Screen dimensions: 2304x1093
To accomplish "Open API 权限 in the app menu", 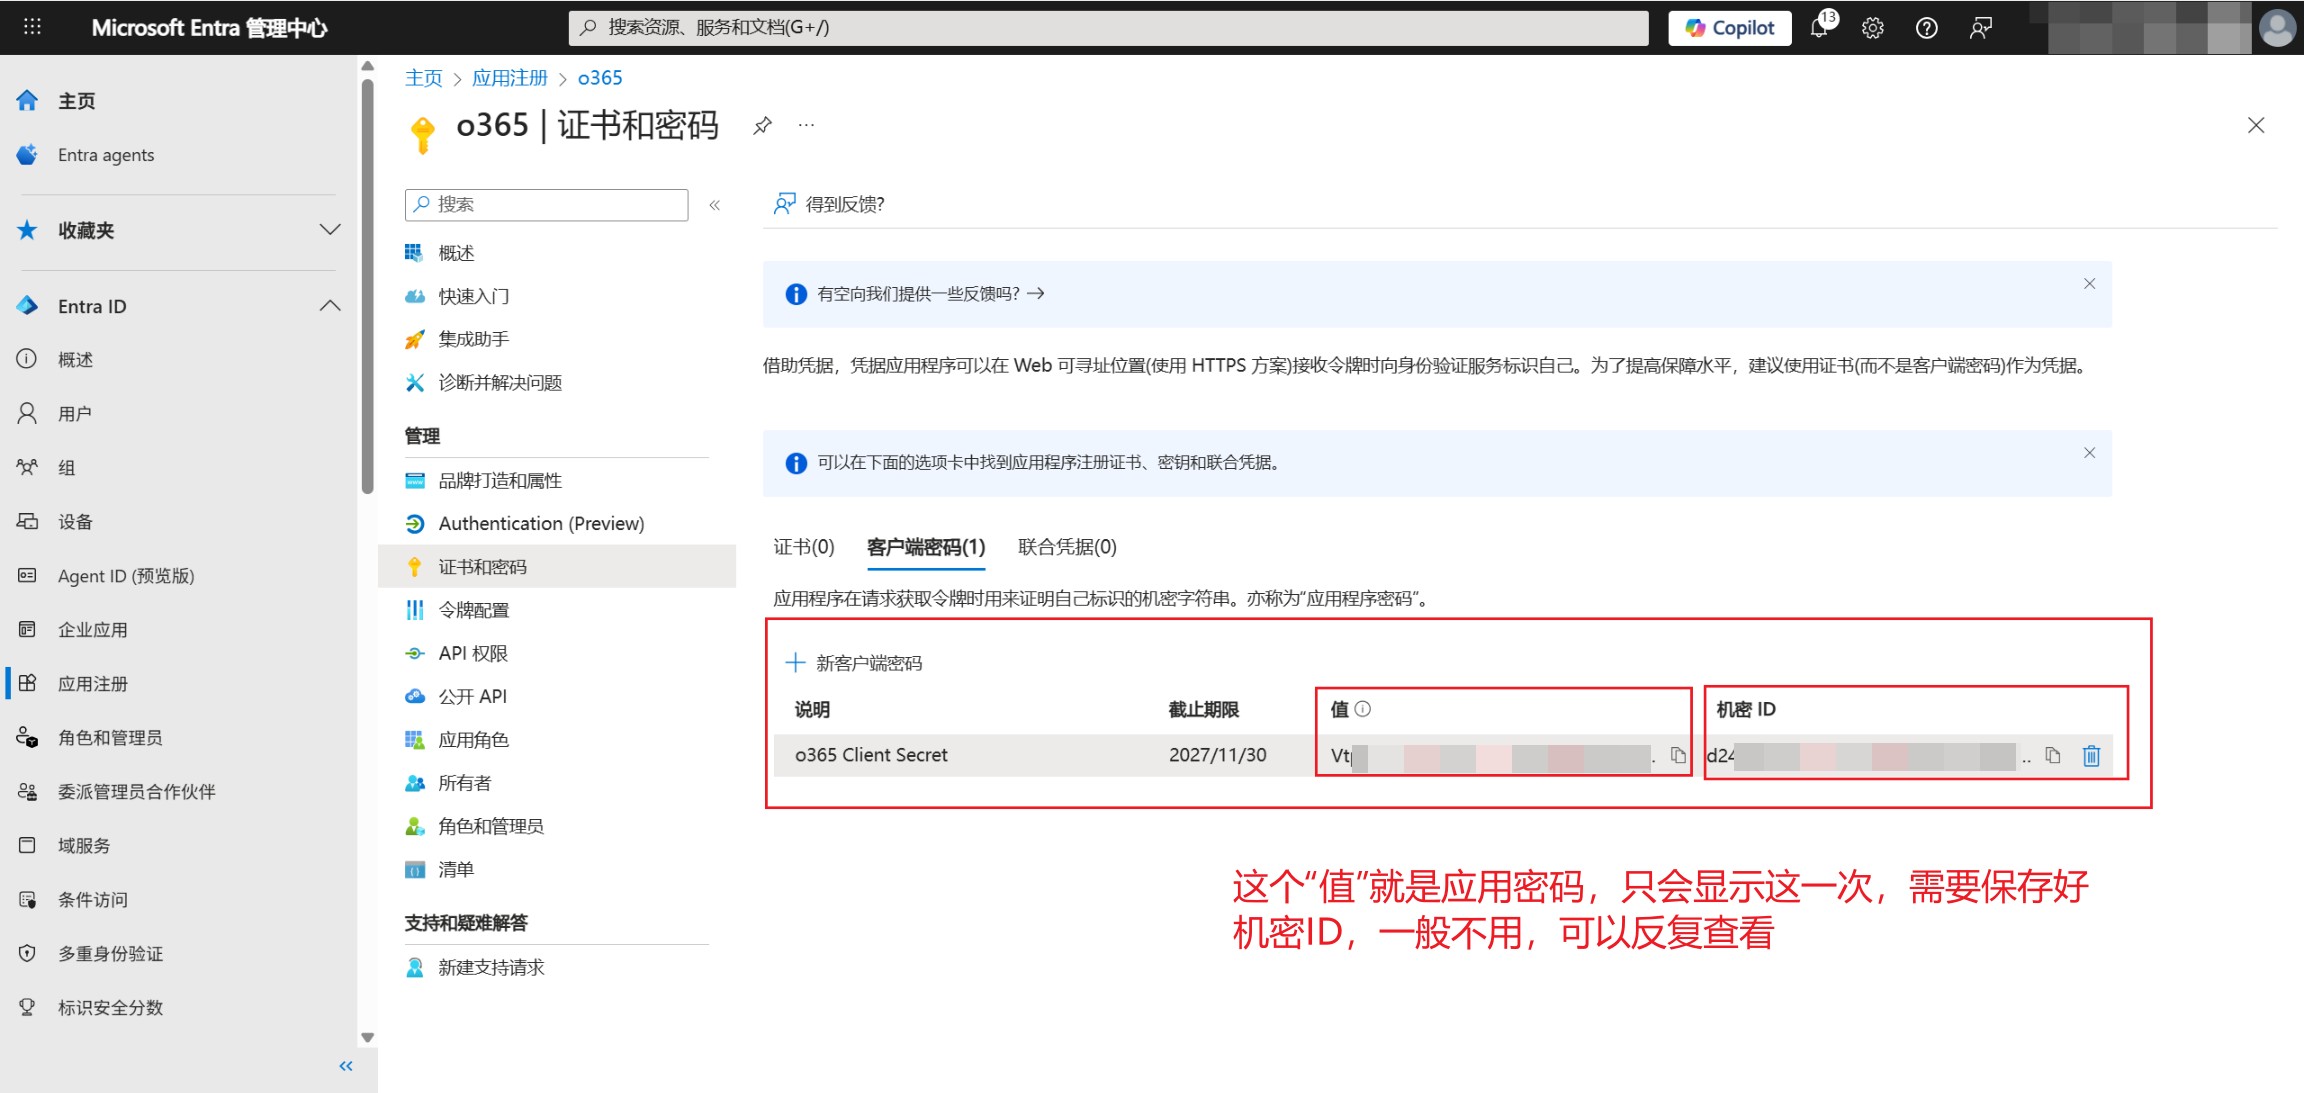I will pyautogui.click(x=472, y=653).
